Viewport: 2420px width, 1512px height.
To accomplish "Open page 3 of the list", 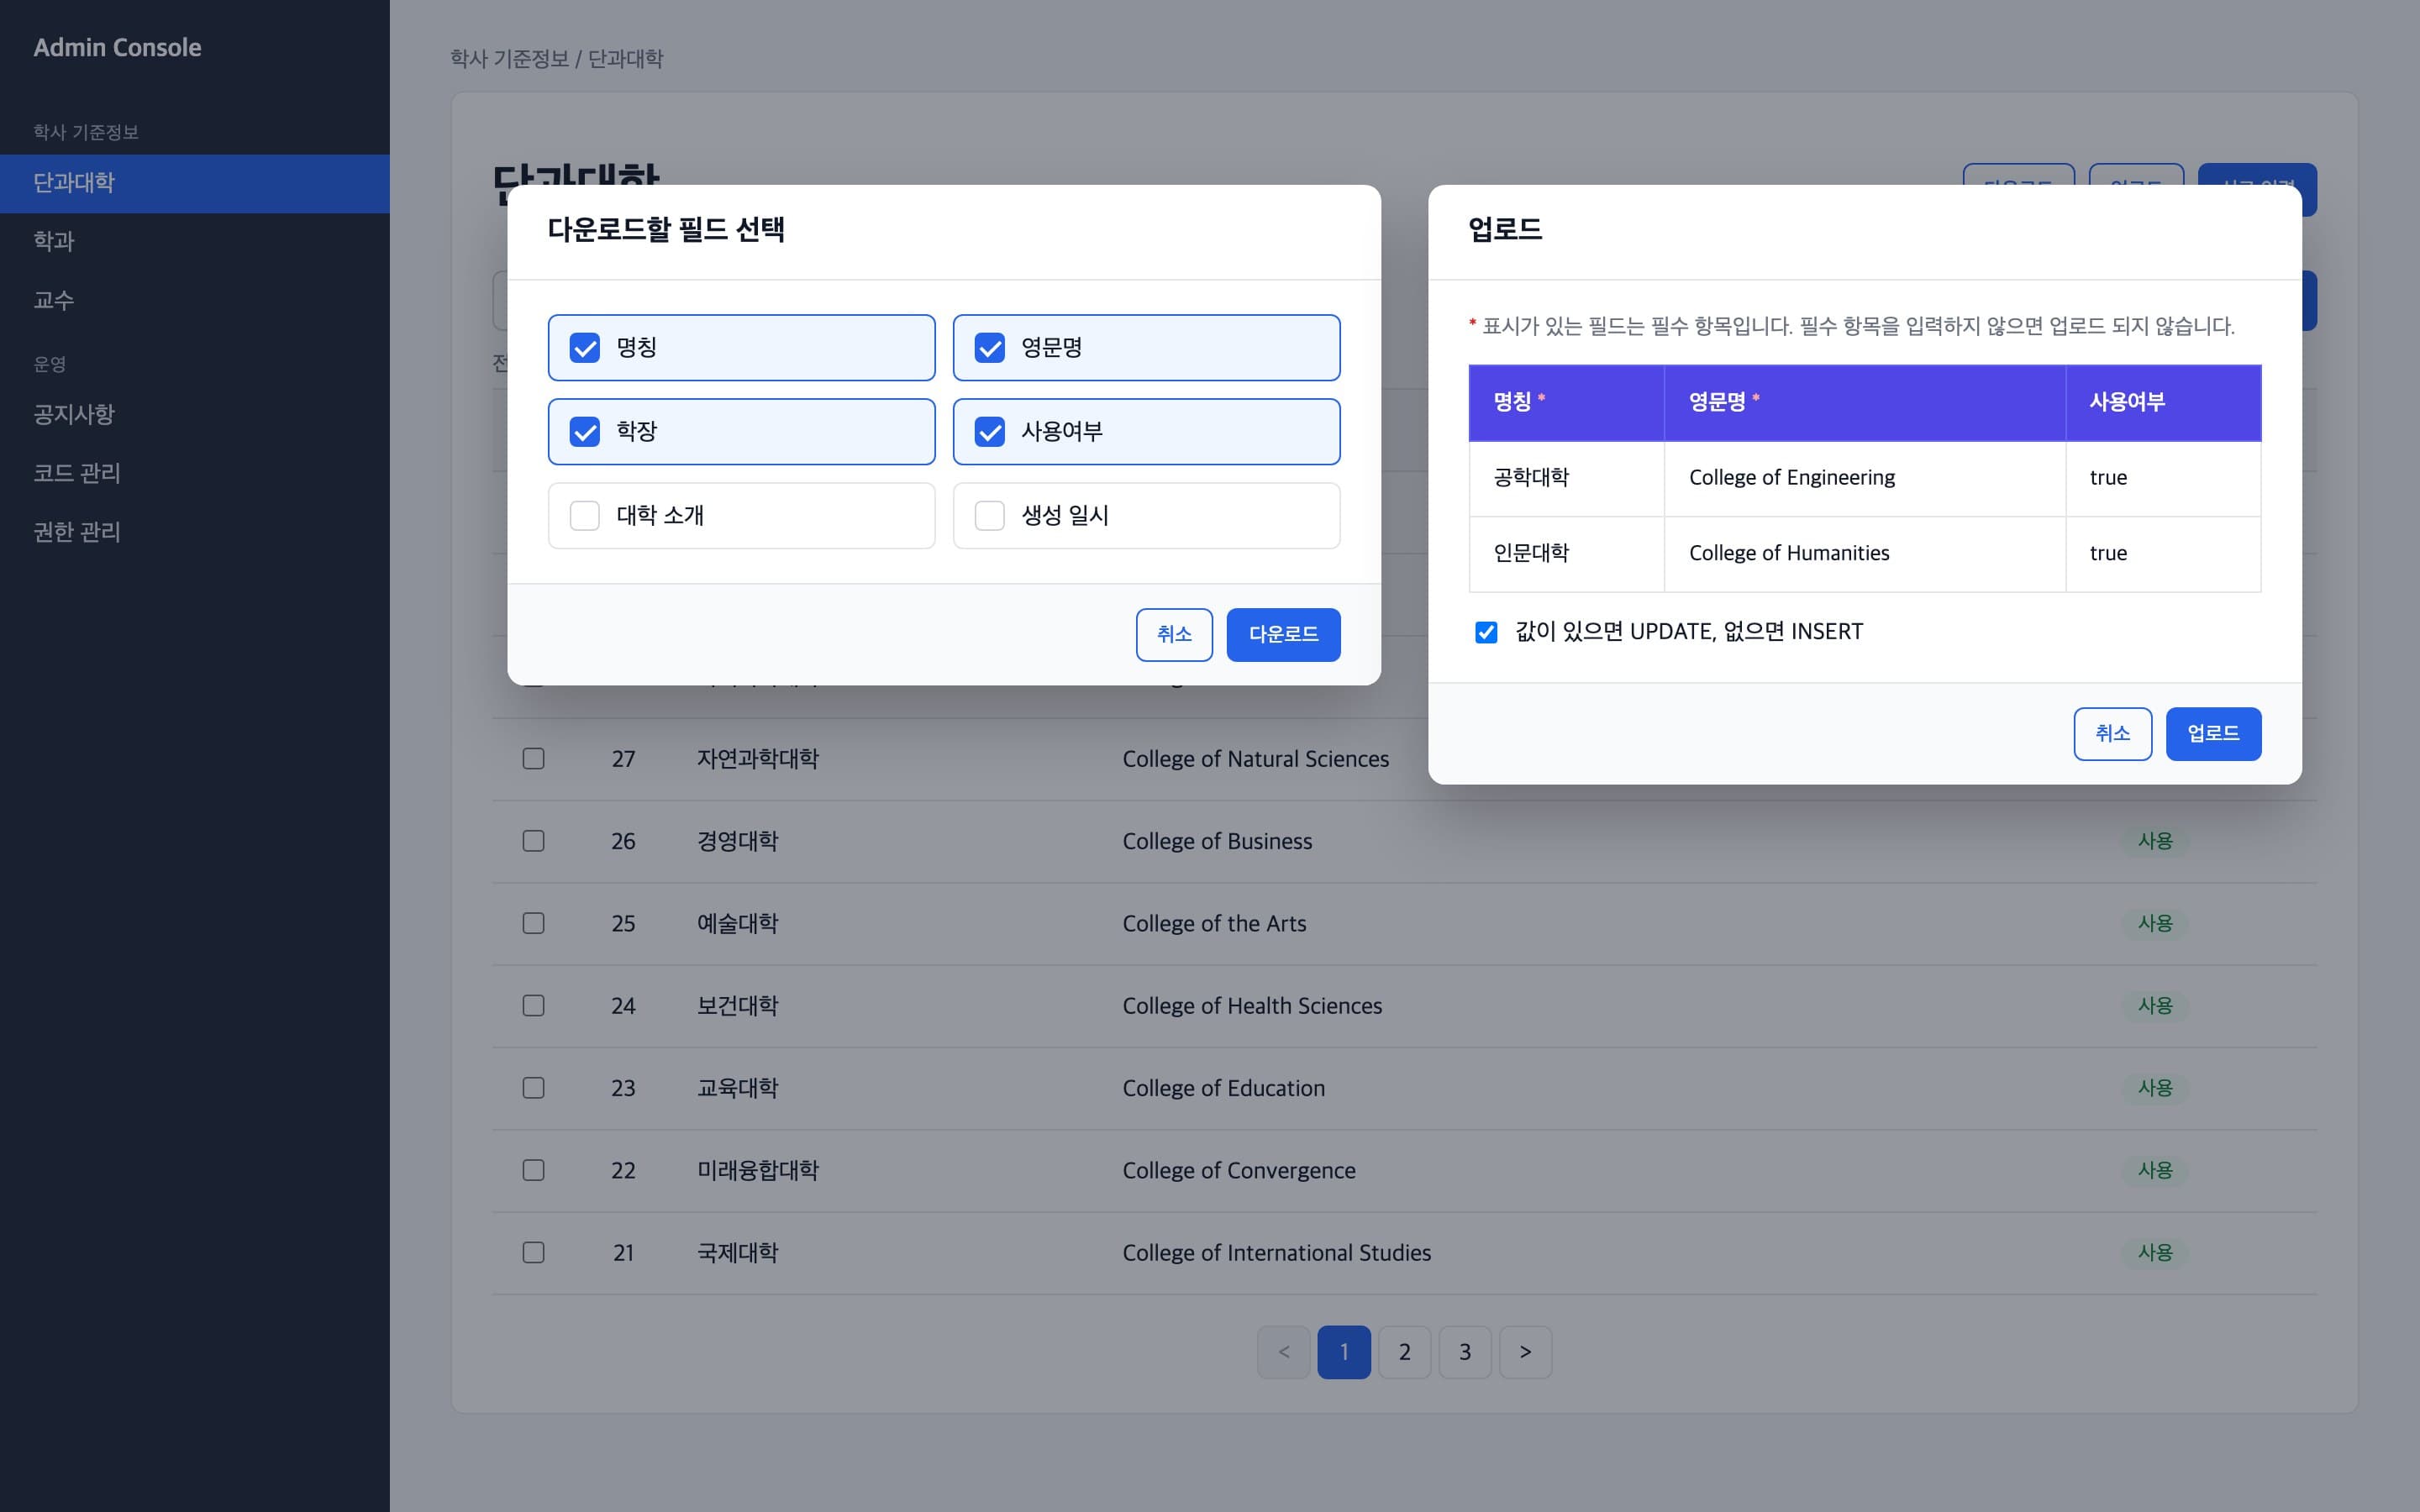I will [x=1465, y=1352].
